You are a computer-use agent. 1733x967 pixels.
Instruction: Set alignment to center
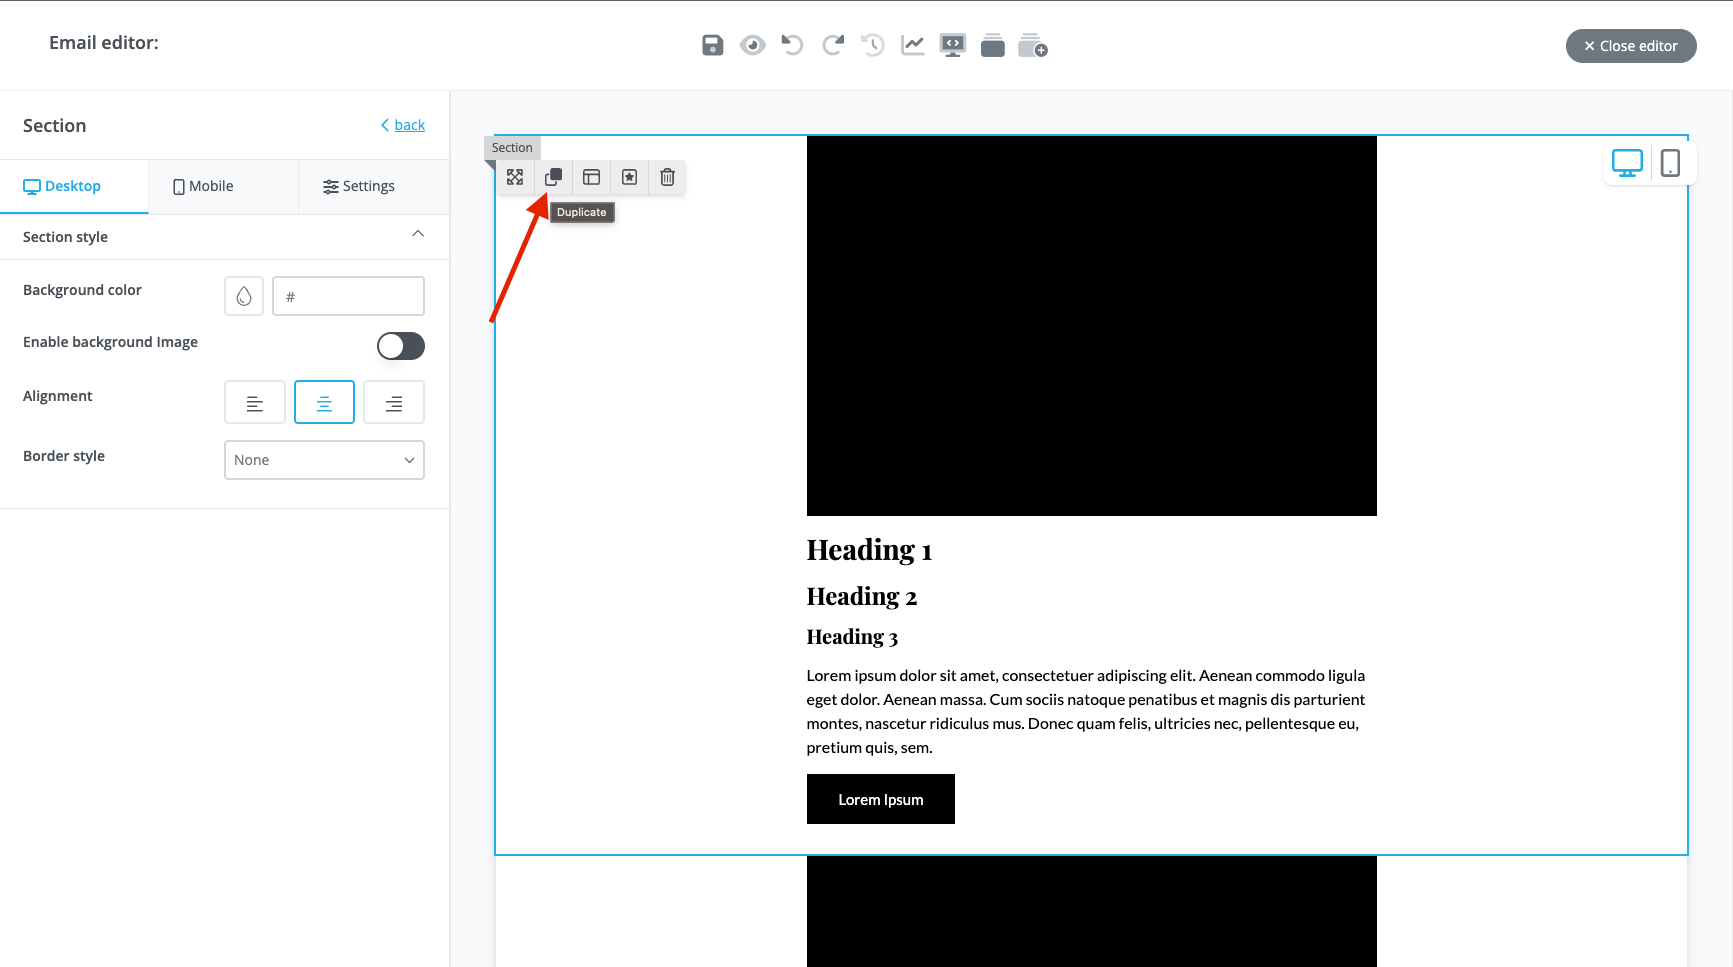tap(324, 402)
